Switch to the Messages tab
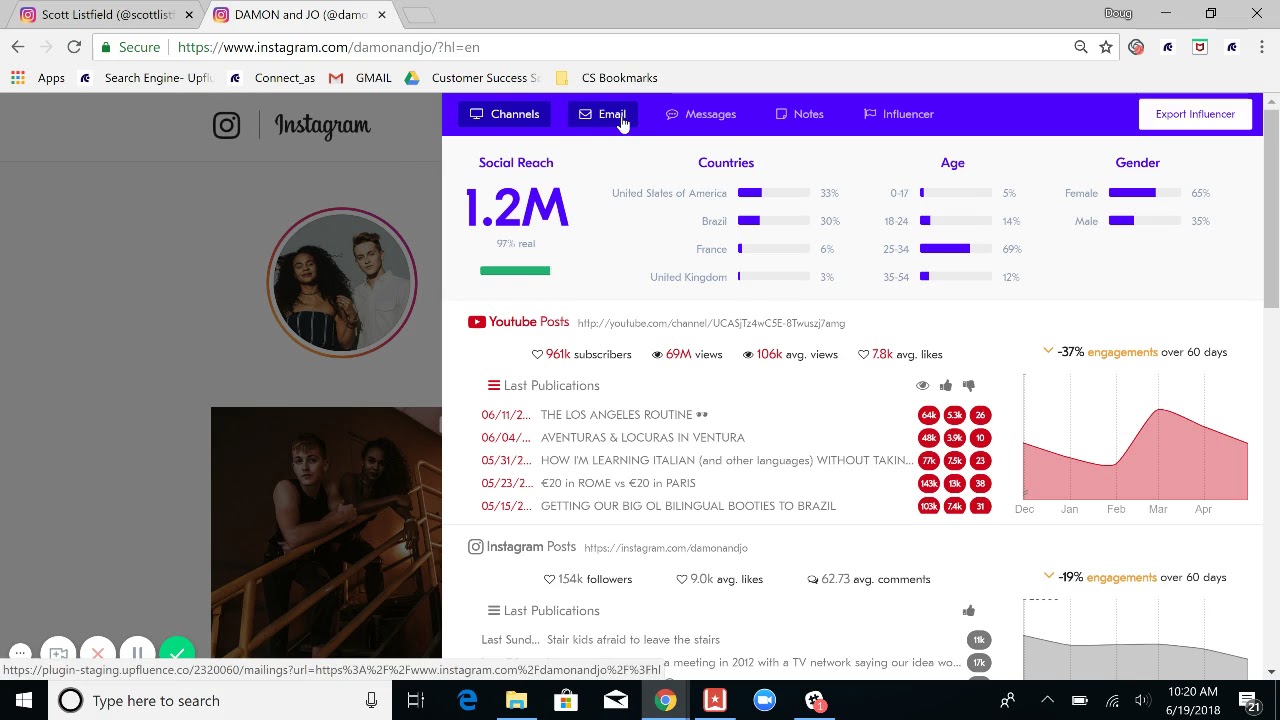1280x720 pixels. tap(701, 114)
